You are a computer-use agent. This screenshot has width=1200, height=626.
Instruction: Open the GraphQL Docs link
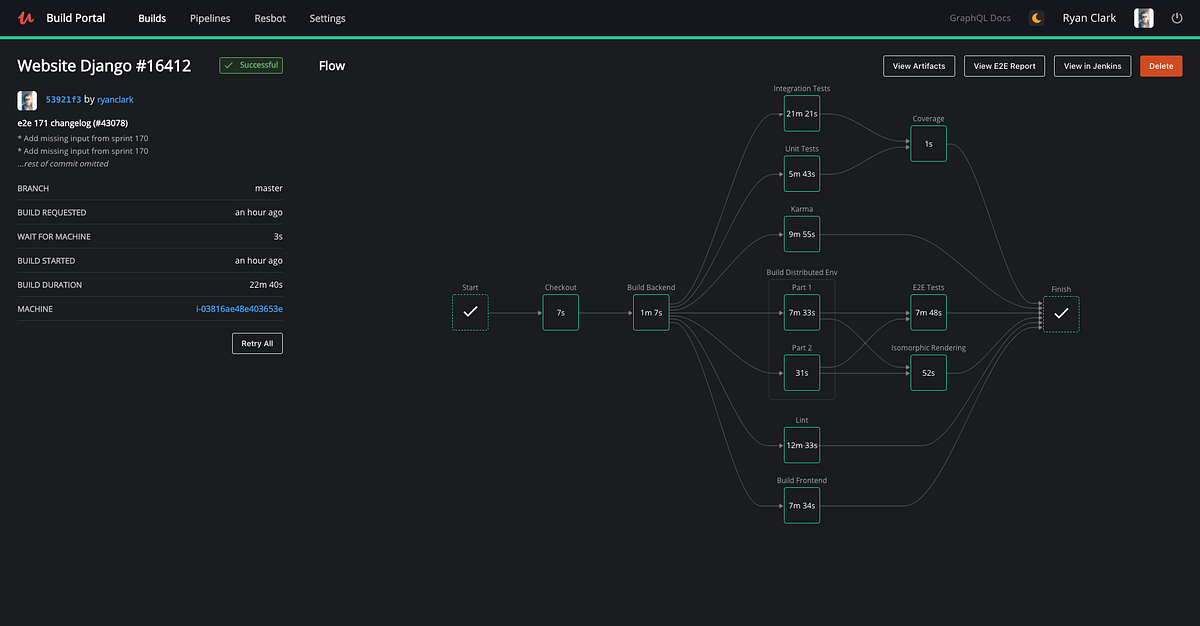979,17
